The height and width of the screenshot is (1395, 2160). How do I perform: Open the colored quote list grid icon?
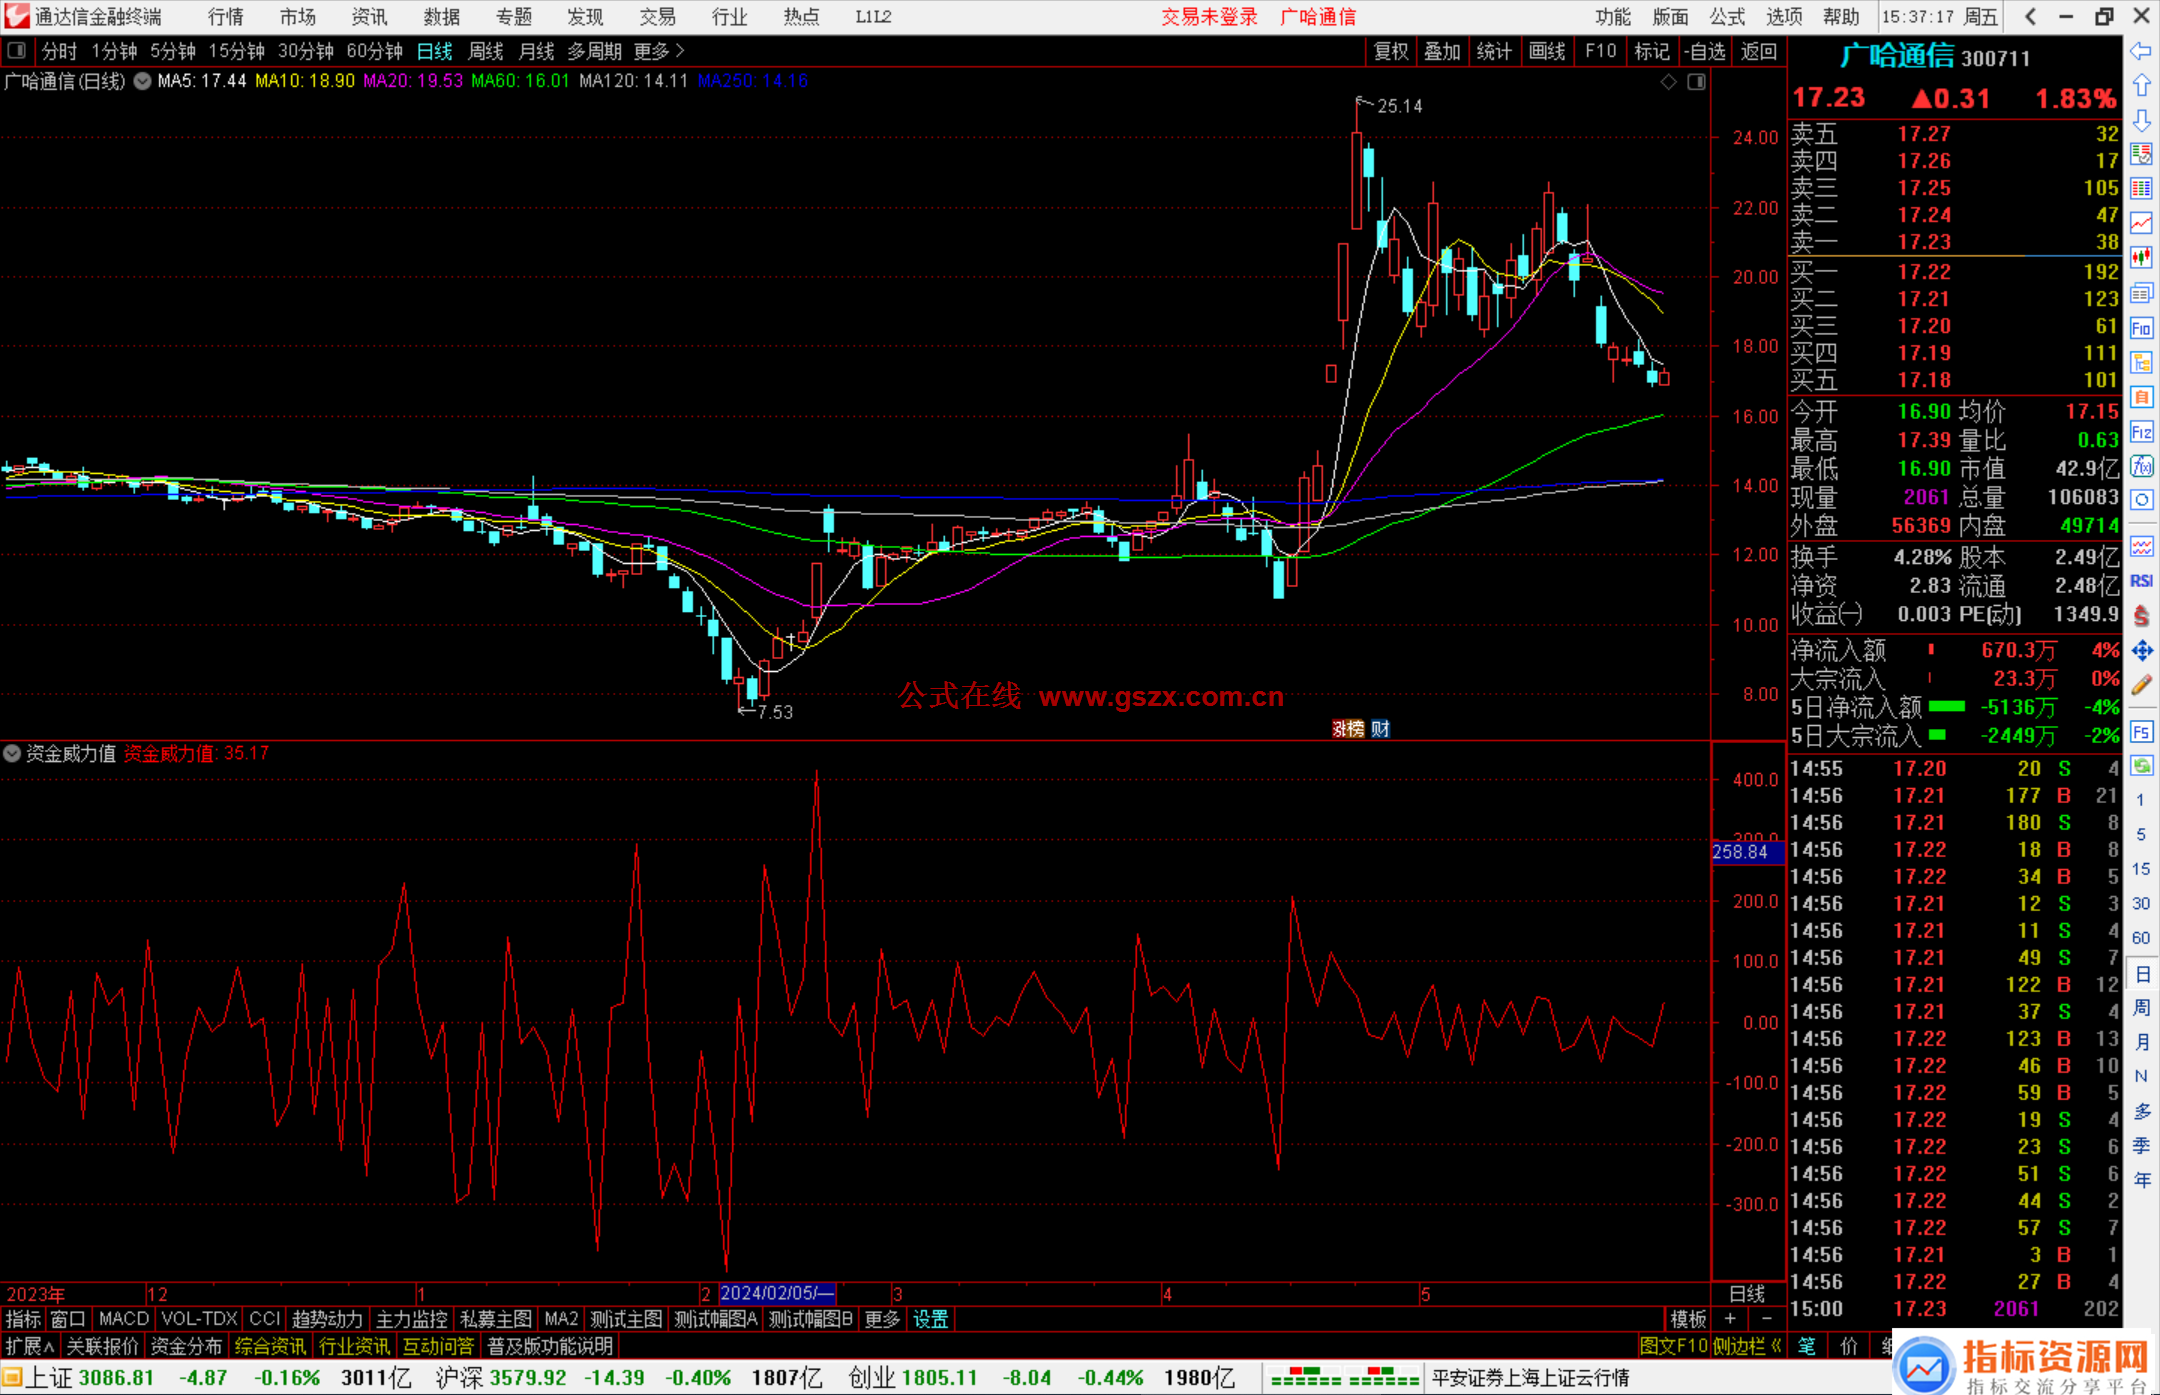2141,189
